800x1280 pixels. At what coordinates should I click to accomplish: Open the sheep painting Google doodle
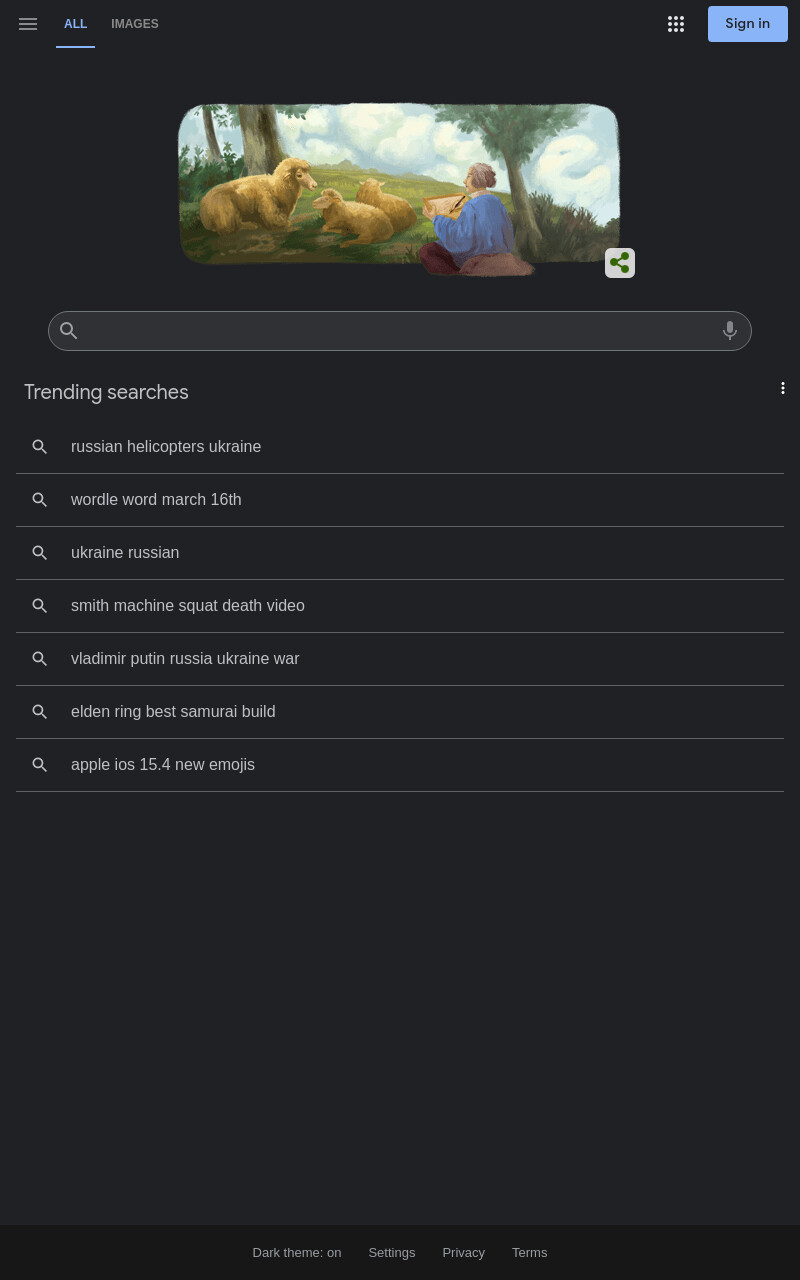[x=399, y=188]
